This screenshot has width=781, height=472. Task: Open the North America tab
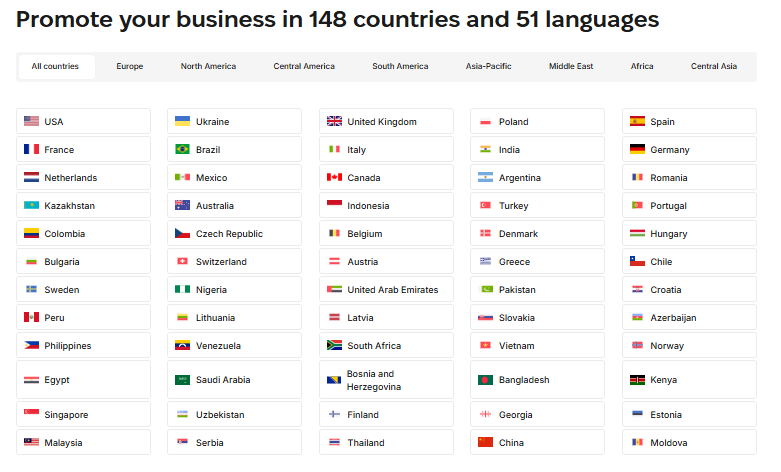208,67
